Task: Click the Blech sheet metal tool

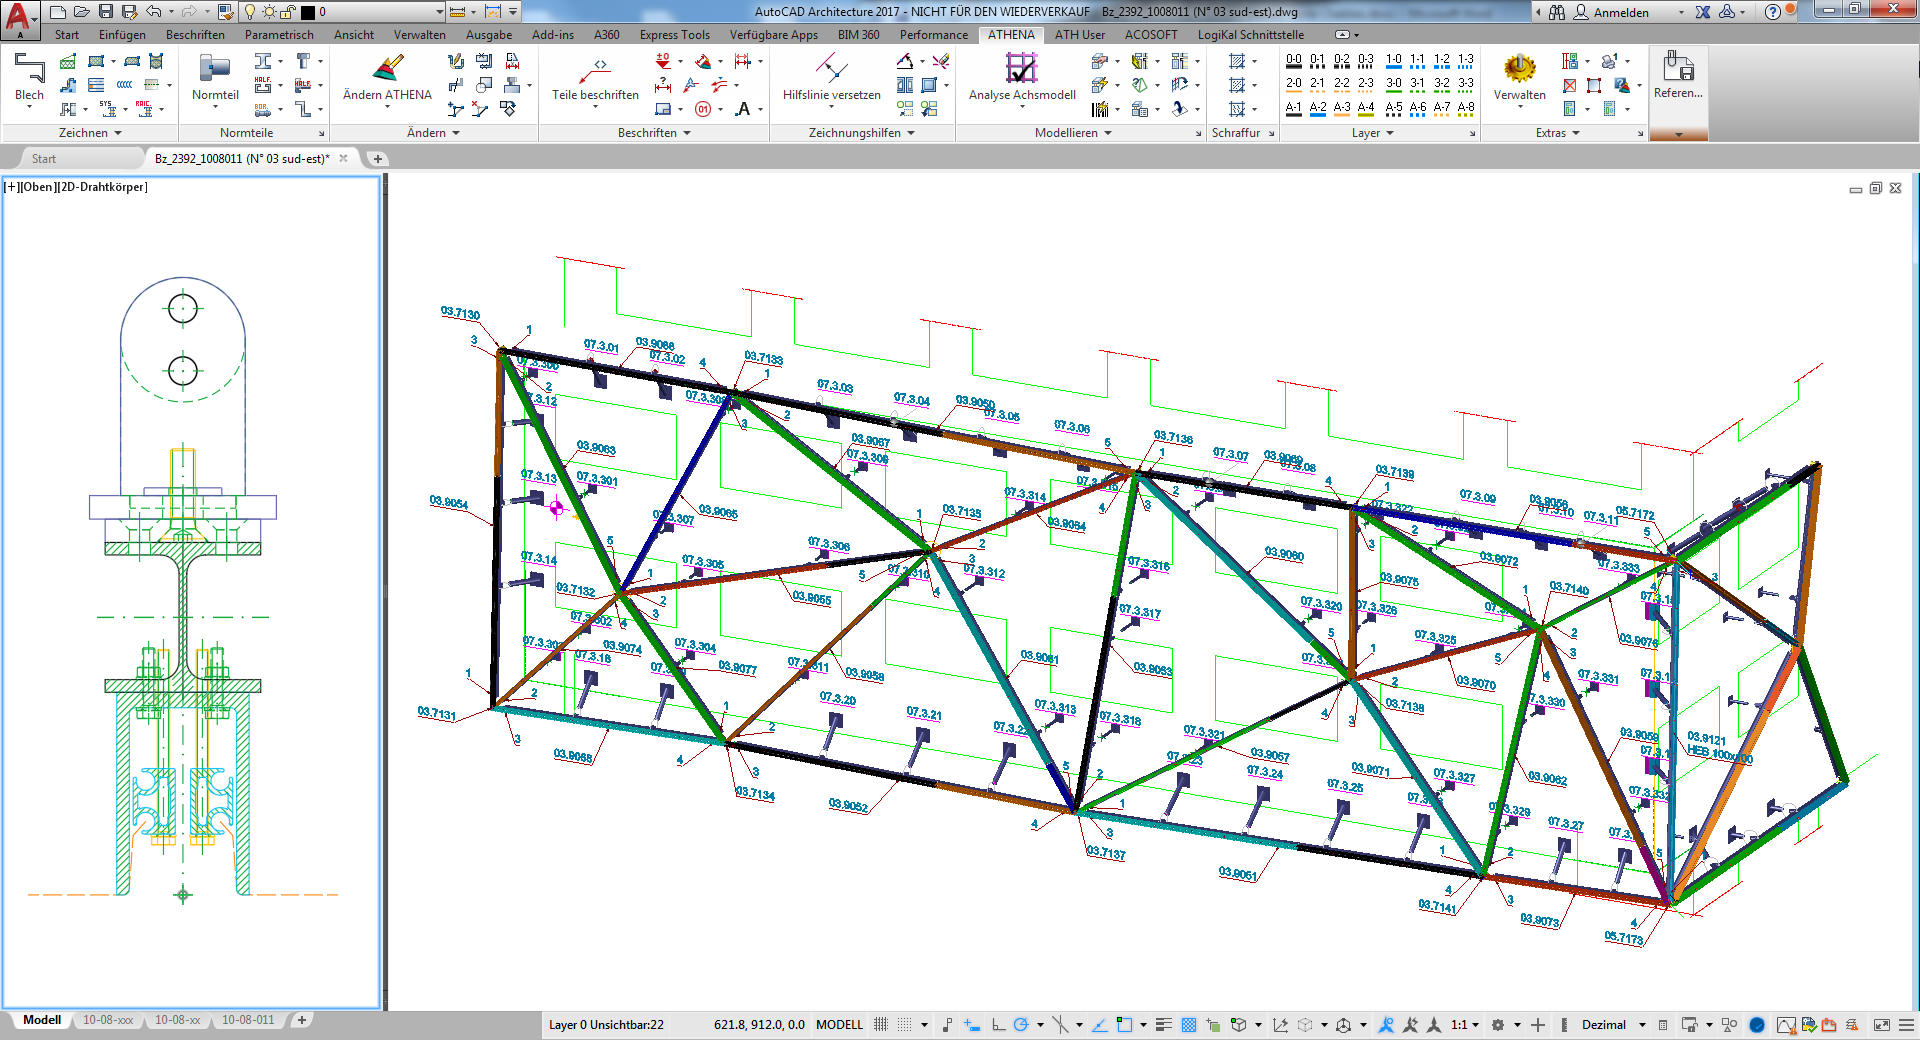Action: tap(29, 77)
